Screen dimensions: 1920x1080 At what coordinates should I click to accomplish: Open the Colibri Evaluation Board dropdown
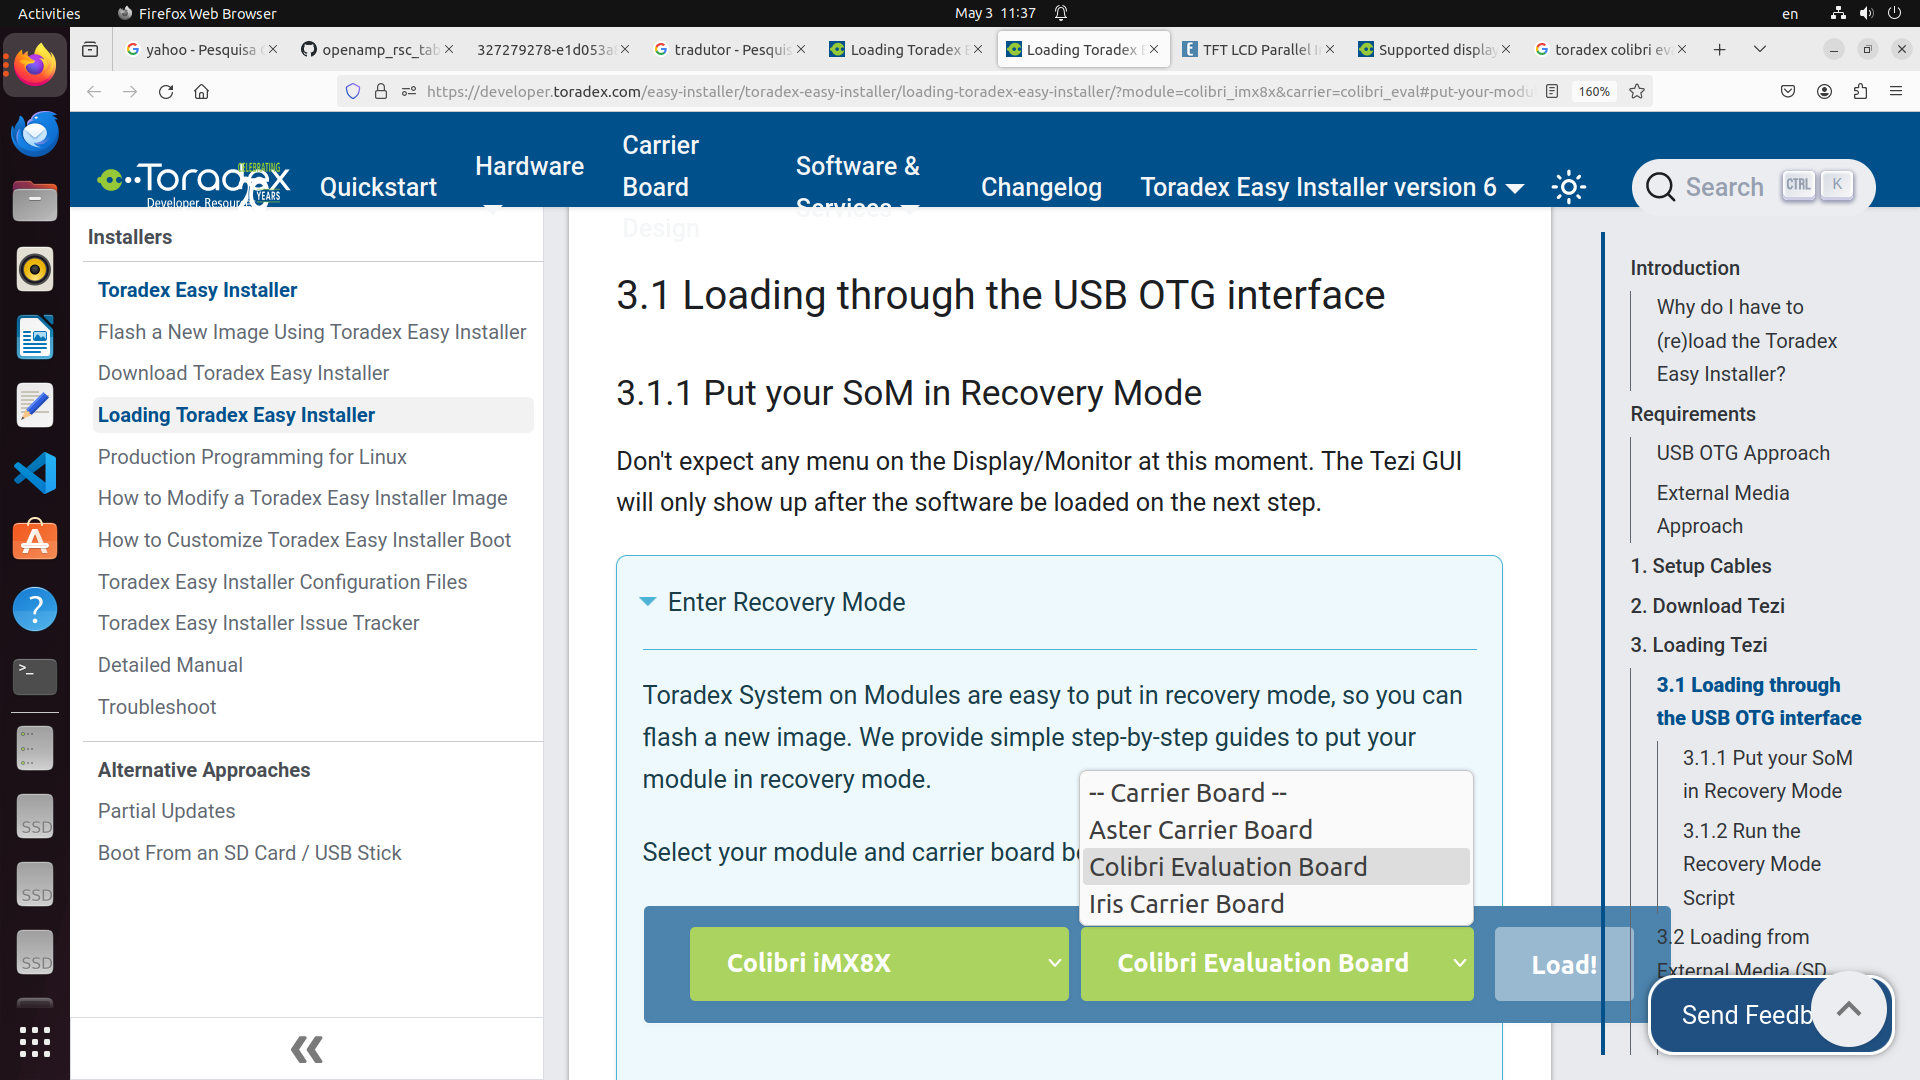tap(1277, 963)
